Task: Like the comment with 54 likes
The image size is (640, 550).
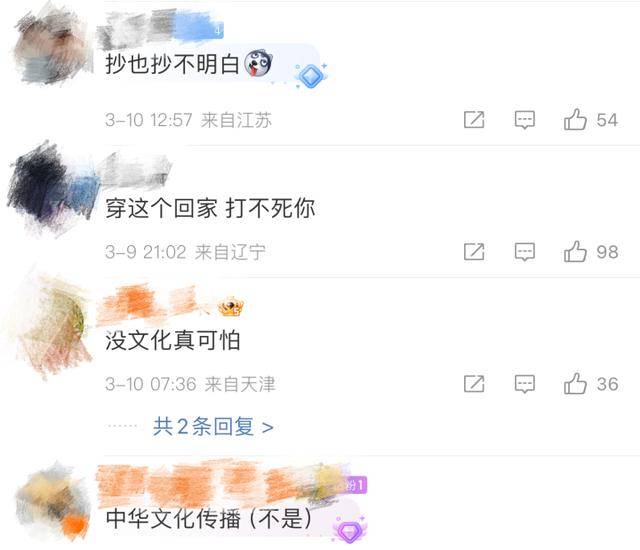Action: [575, 120]
